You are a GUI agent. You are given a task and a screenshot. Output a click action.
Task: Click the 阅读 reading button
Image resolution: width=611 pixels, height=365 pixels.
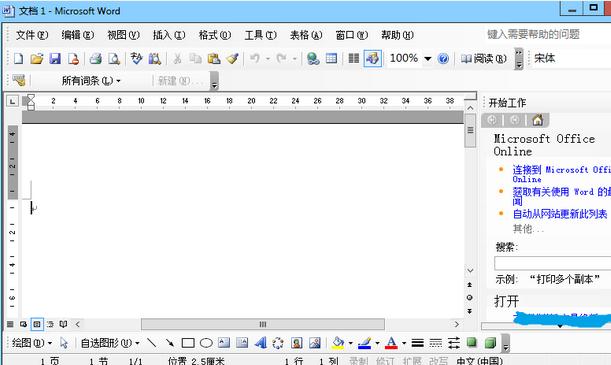click(484, 58)
